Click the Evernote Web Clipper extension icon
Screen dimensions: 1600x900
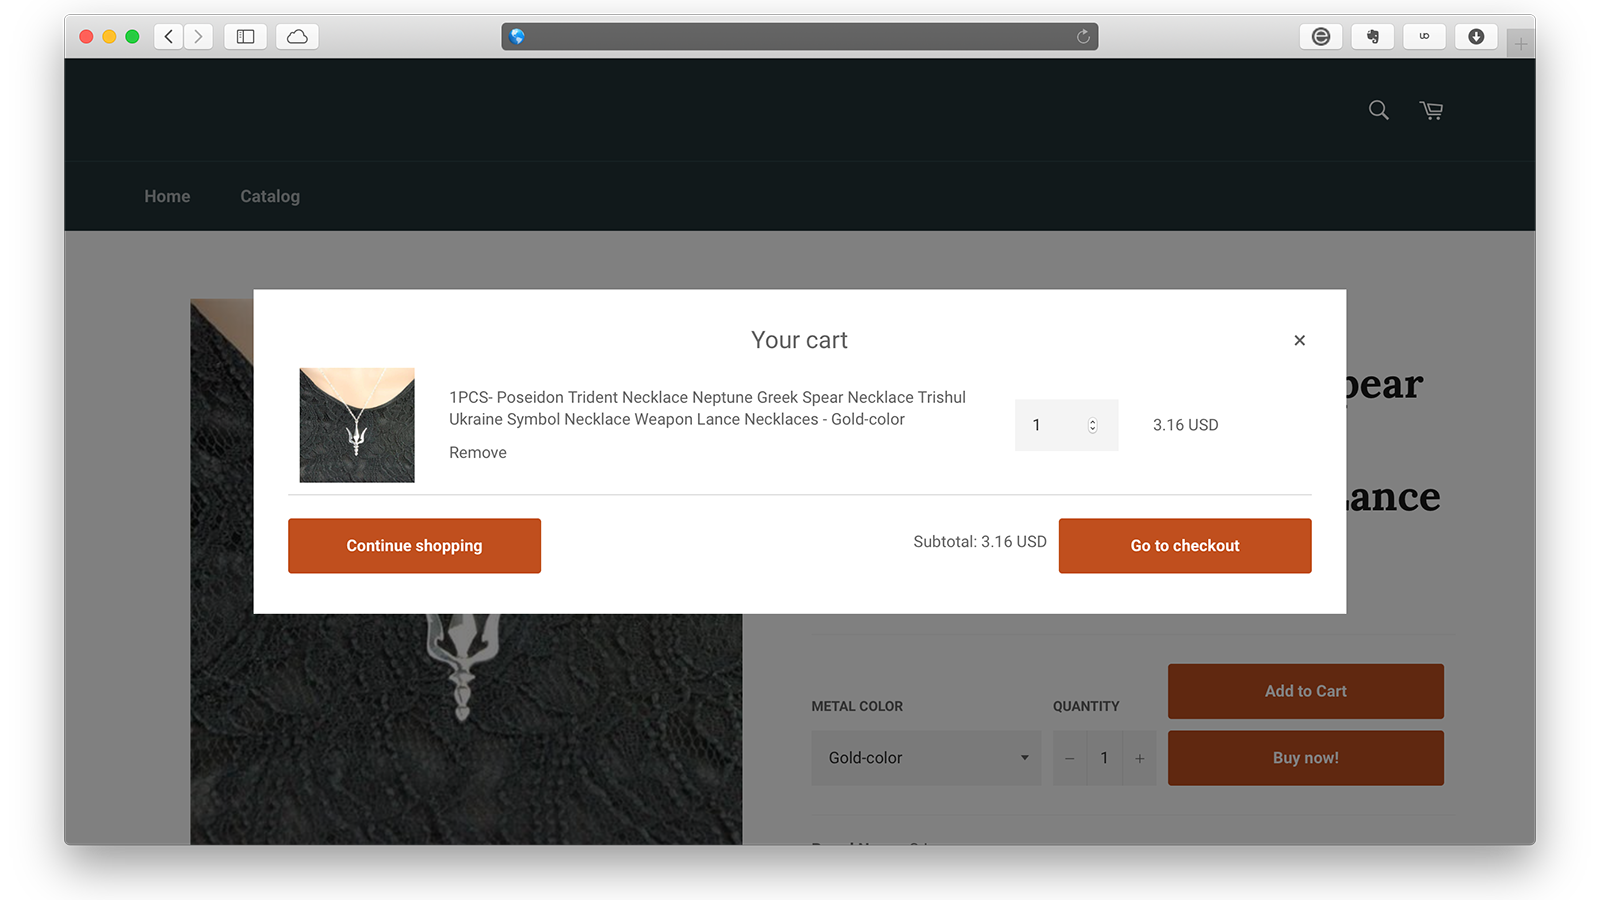point(1372,36)
